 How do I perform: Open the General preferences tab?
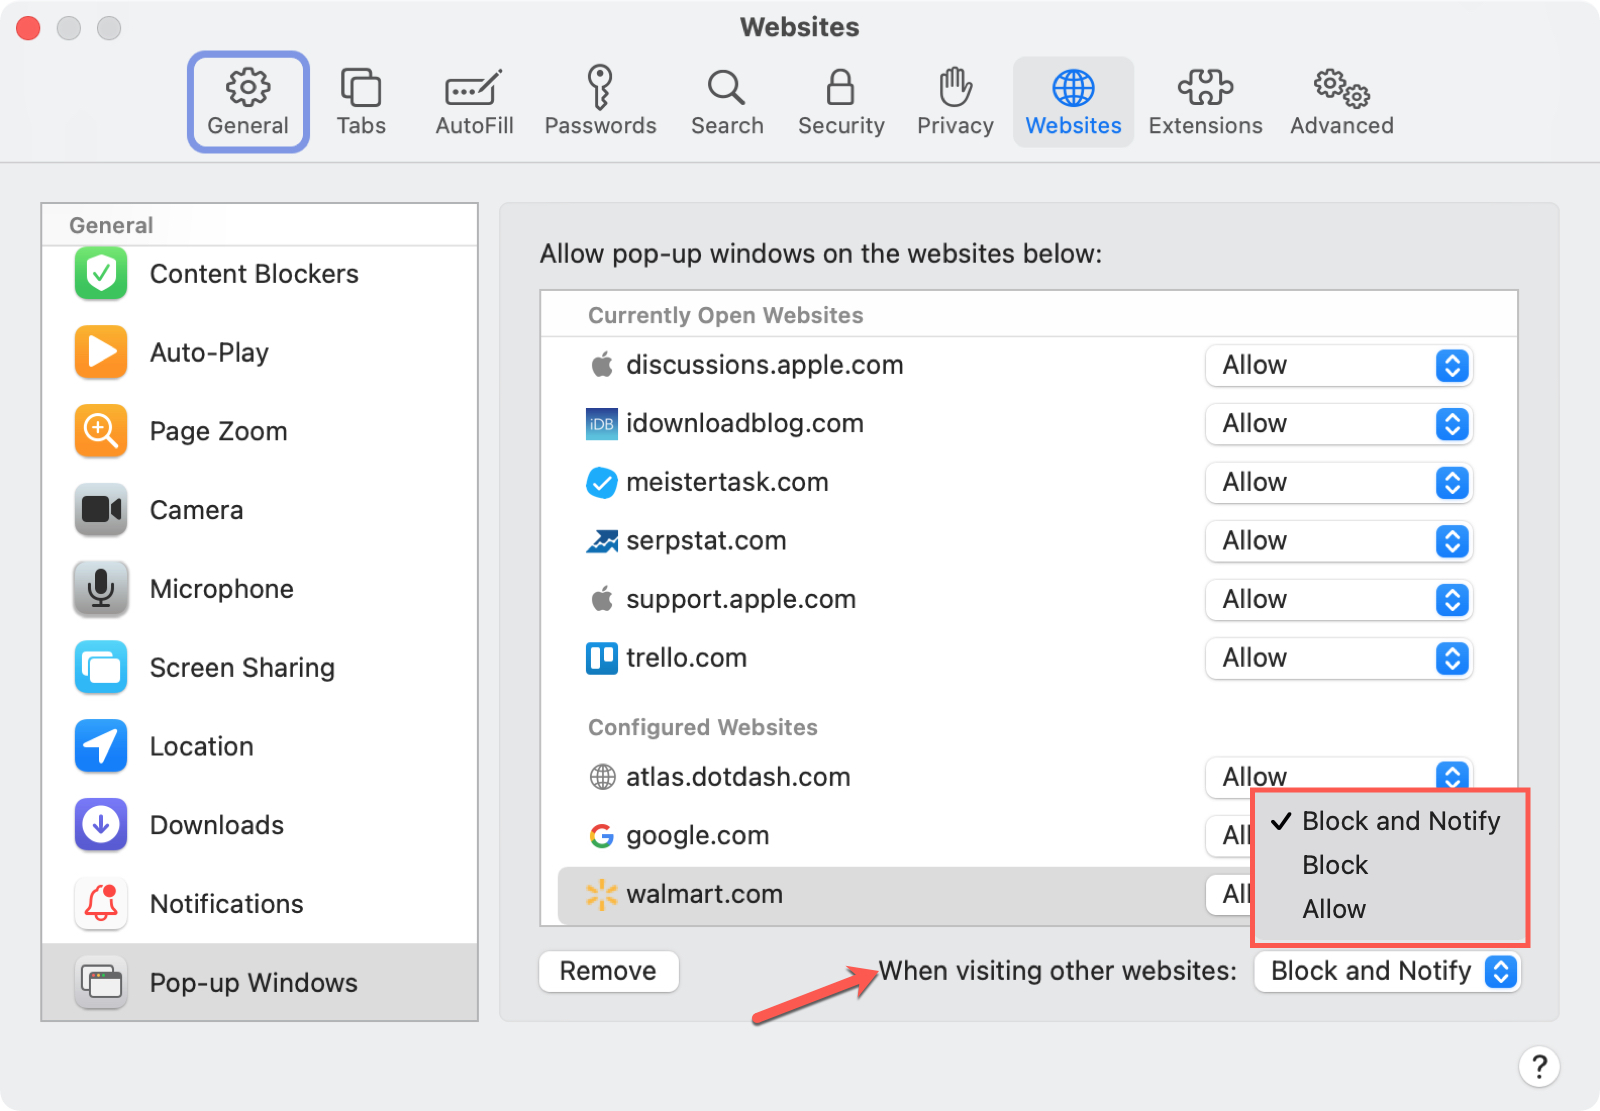(248, 102)
